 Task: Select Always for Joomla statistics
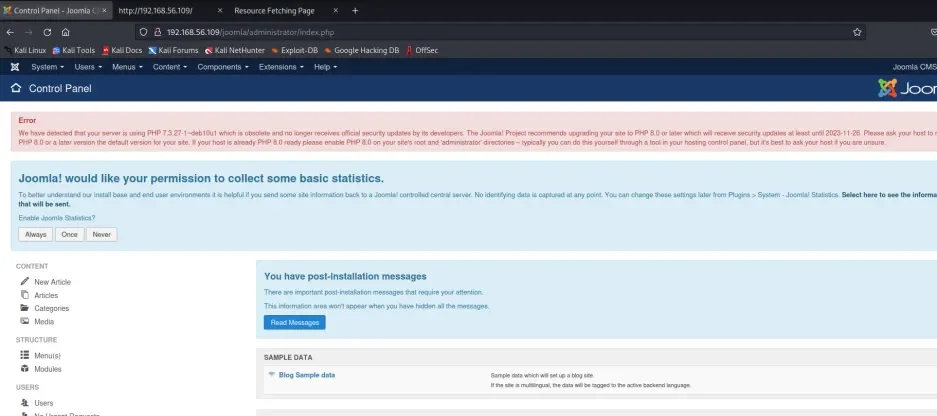coord(34,234)
